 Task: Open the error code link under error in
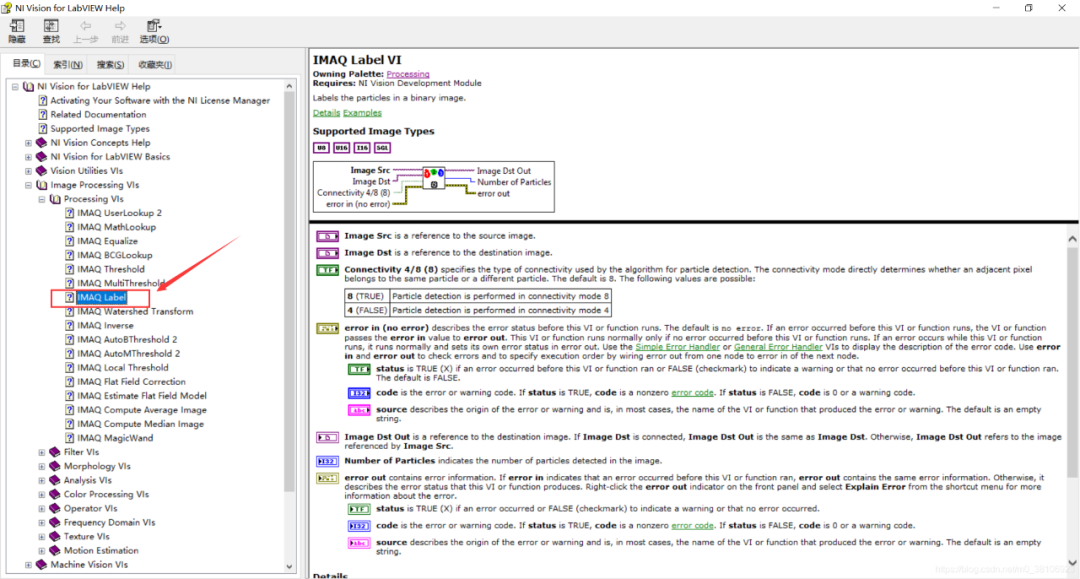click(692, 392)
